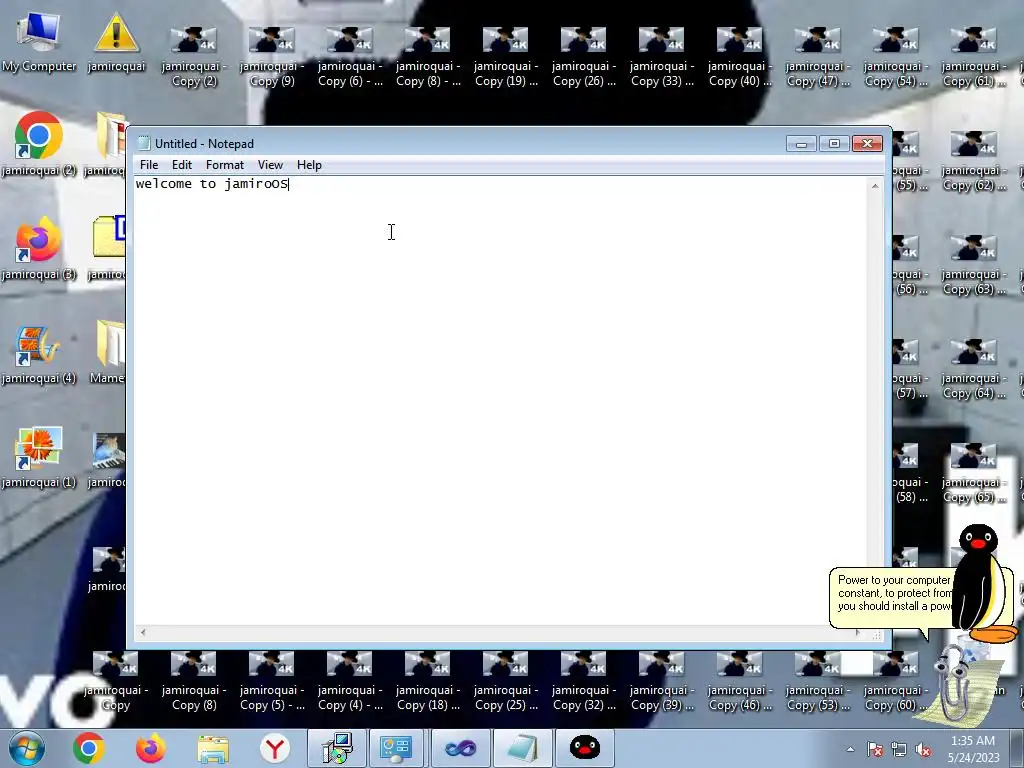This screenshot has height=768, width=1024.
Task: Select the jamiroquai - Copy (2) desktop icon
Action: coord(194,57)
